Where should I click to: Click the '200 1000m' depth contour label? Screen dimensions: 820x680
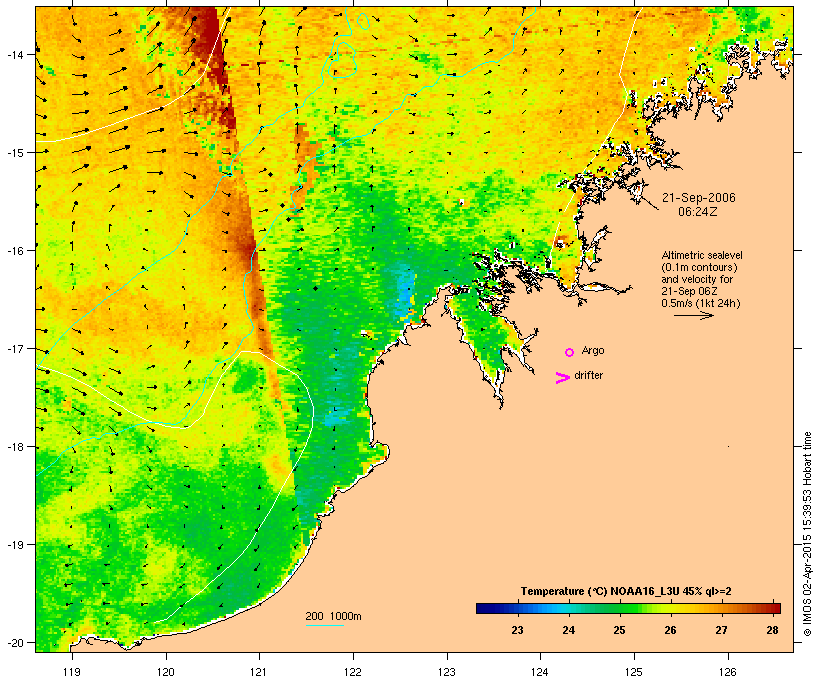[x=333, y=616]
